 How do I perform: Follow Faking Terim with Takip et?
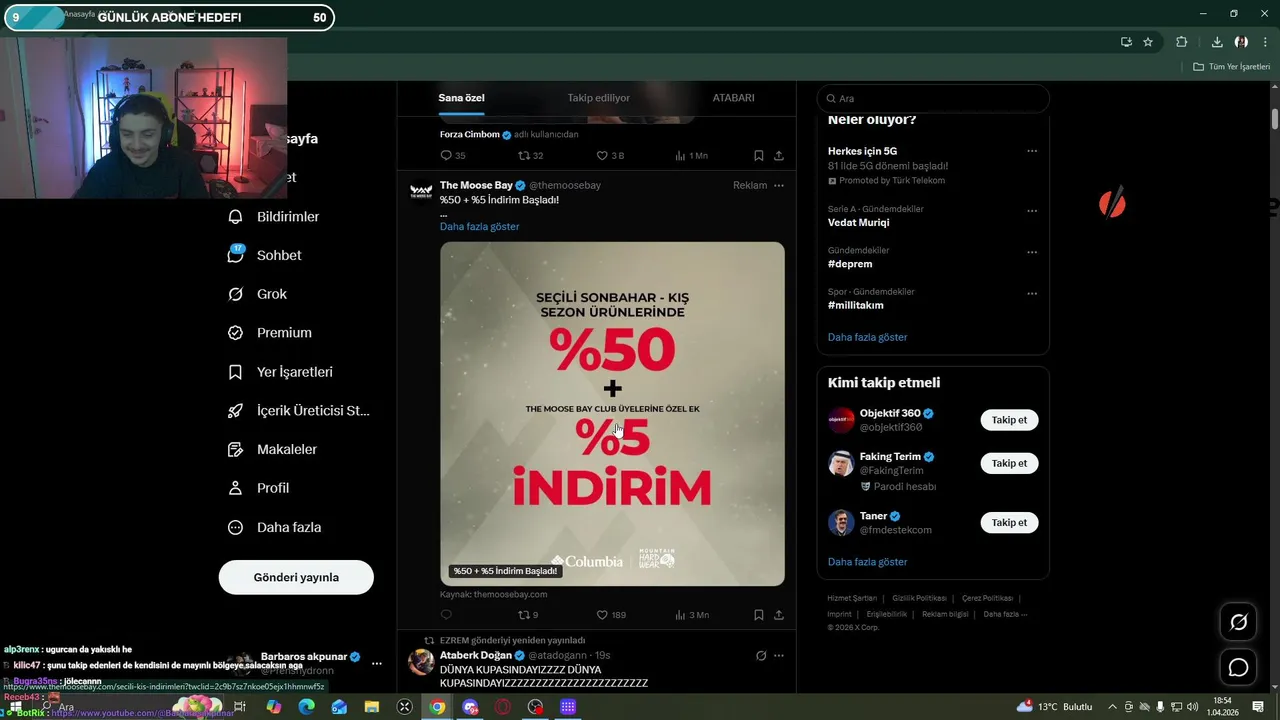(1009, 463)
